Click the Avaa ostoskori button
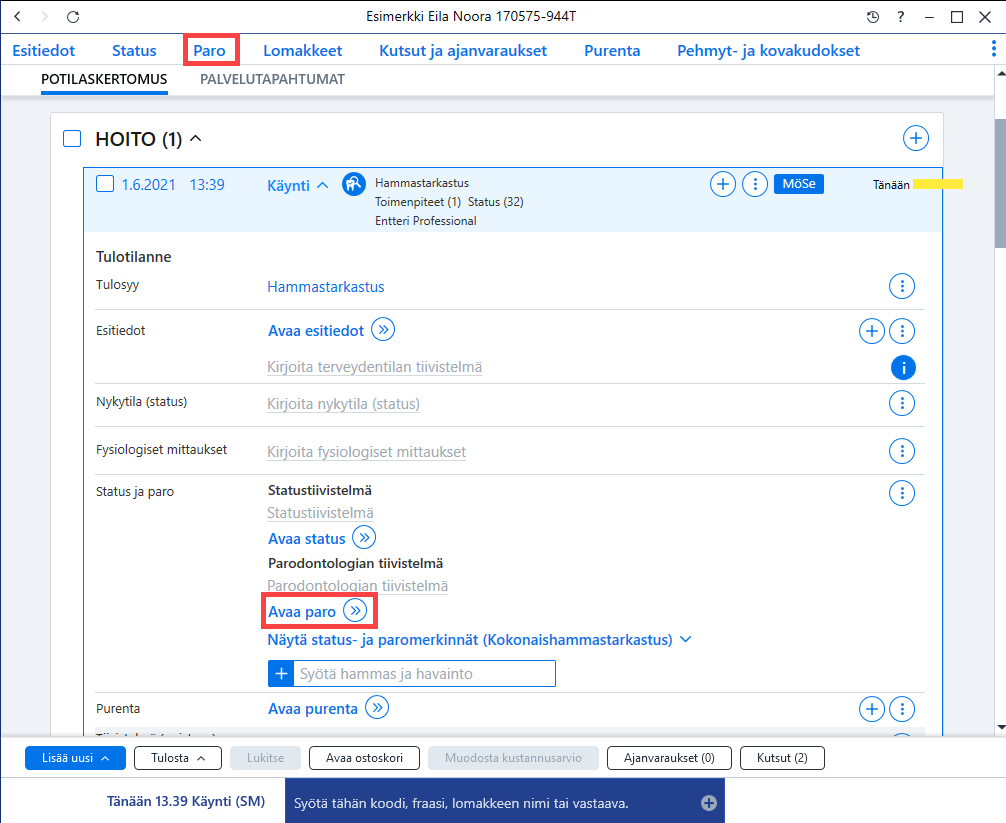 pos(364,758)
